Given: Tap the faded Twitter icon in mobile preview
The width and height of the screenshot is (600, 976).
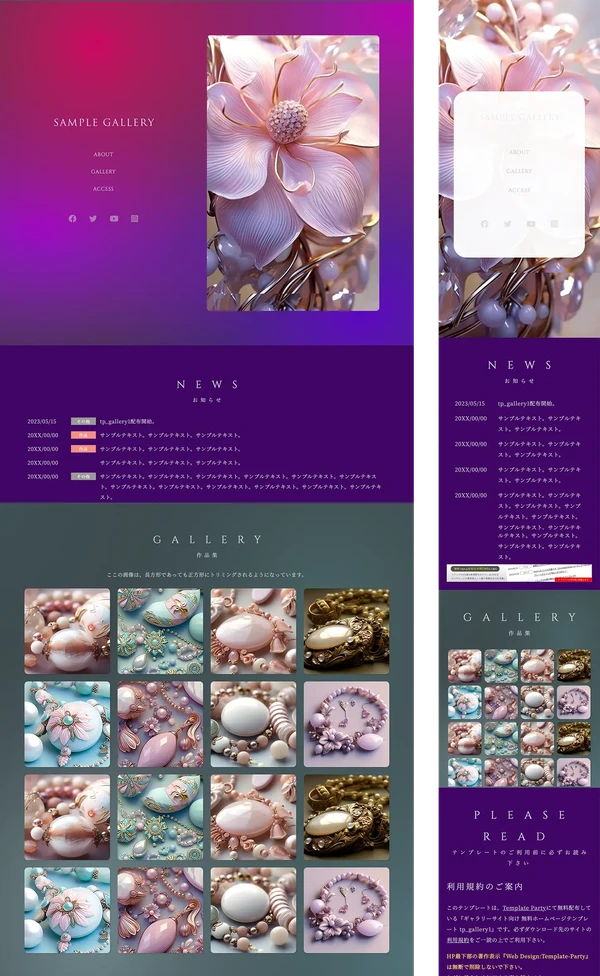Looking at the screenshot, I should tap(508, 224).
